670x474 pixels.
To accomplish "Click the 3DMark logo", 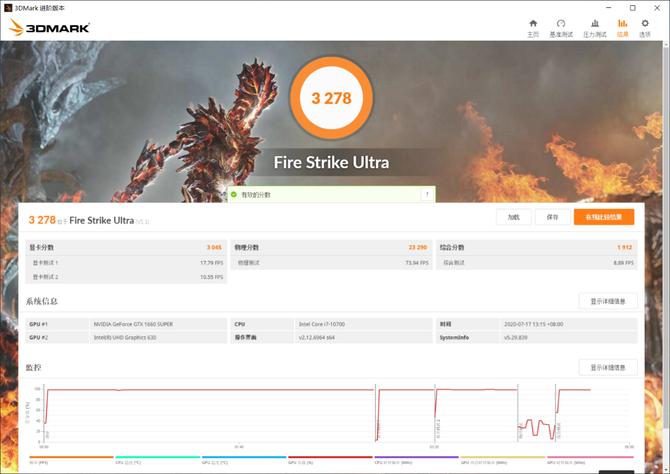I will (49, 28).
